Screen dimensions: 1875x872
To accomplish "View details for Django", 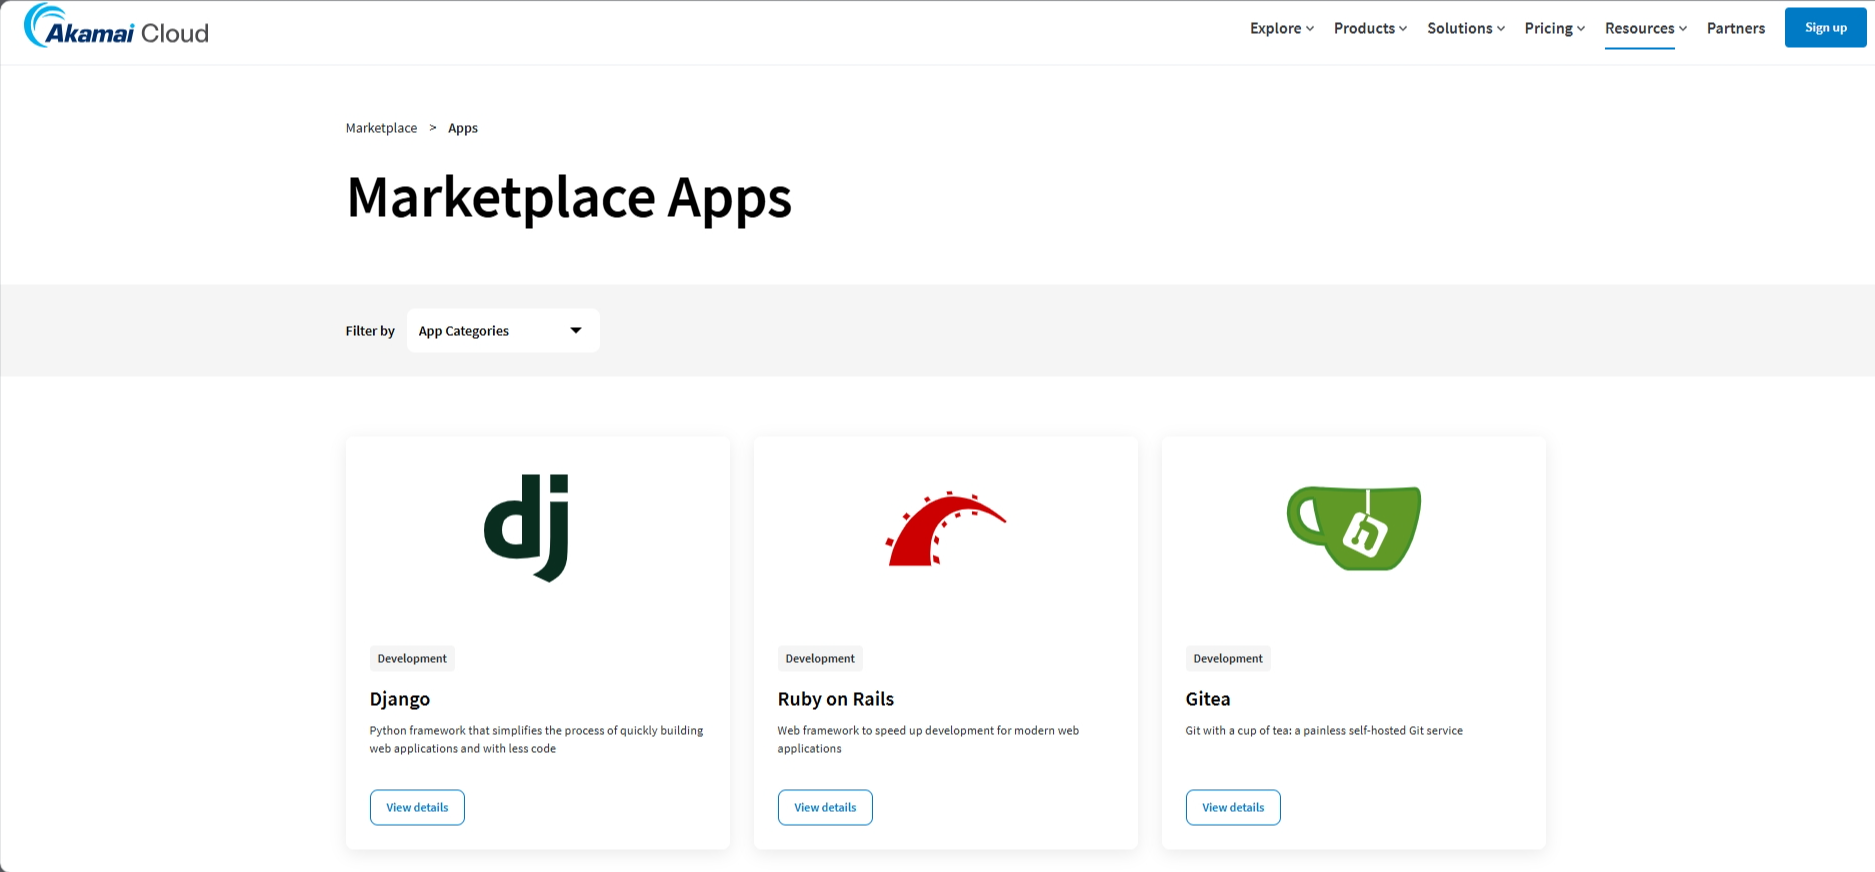I will coord(417,807).
